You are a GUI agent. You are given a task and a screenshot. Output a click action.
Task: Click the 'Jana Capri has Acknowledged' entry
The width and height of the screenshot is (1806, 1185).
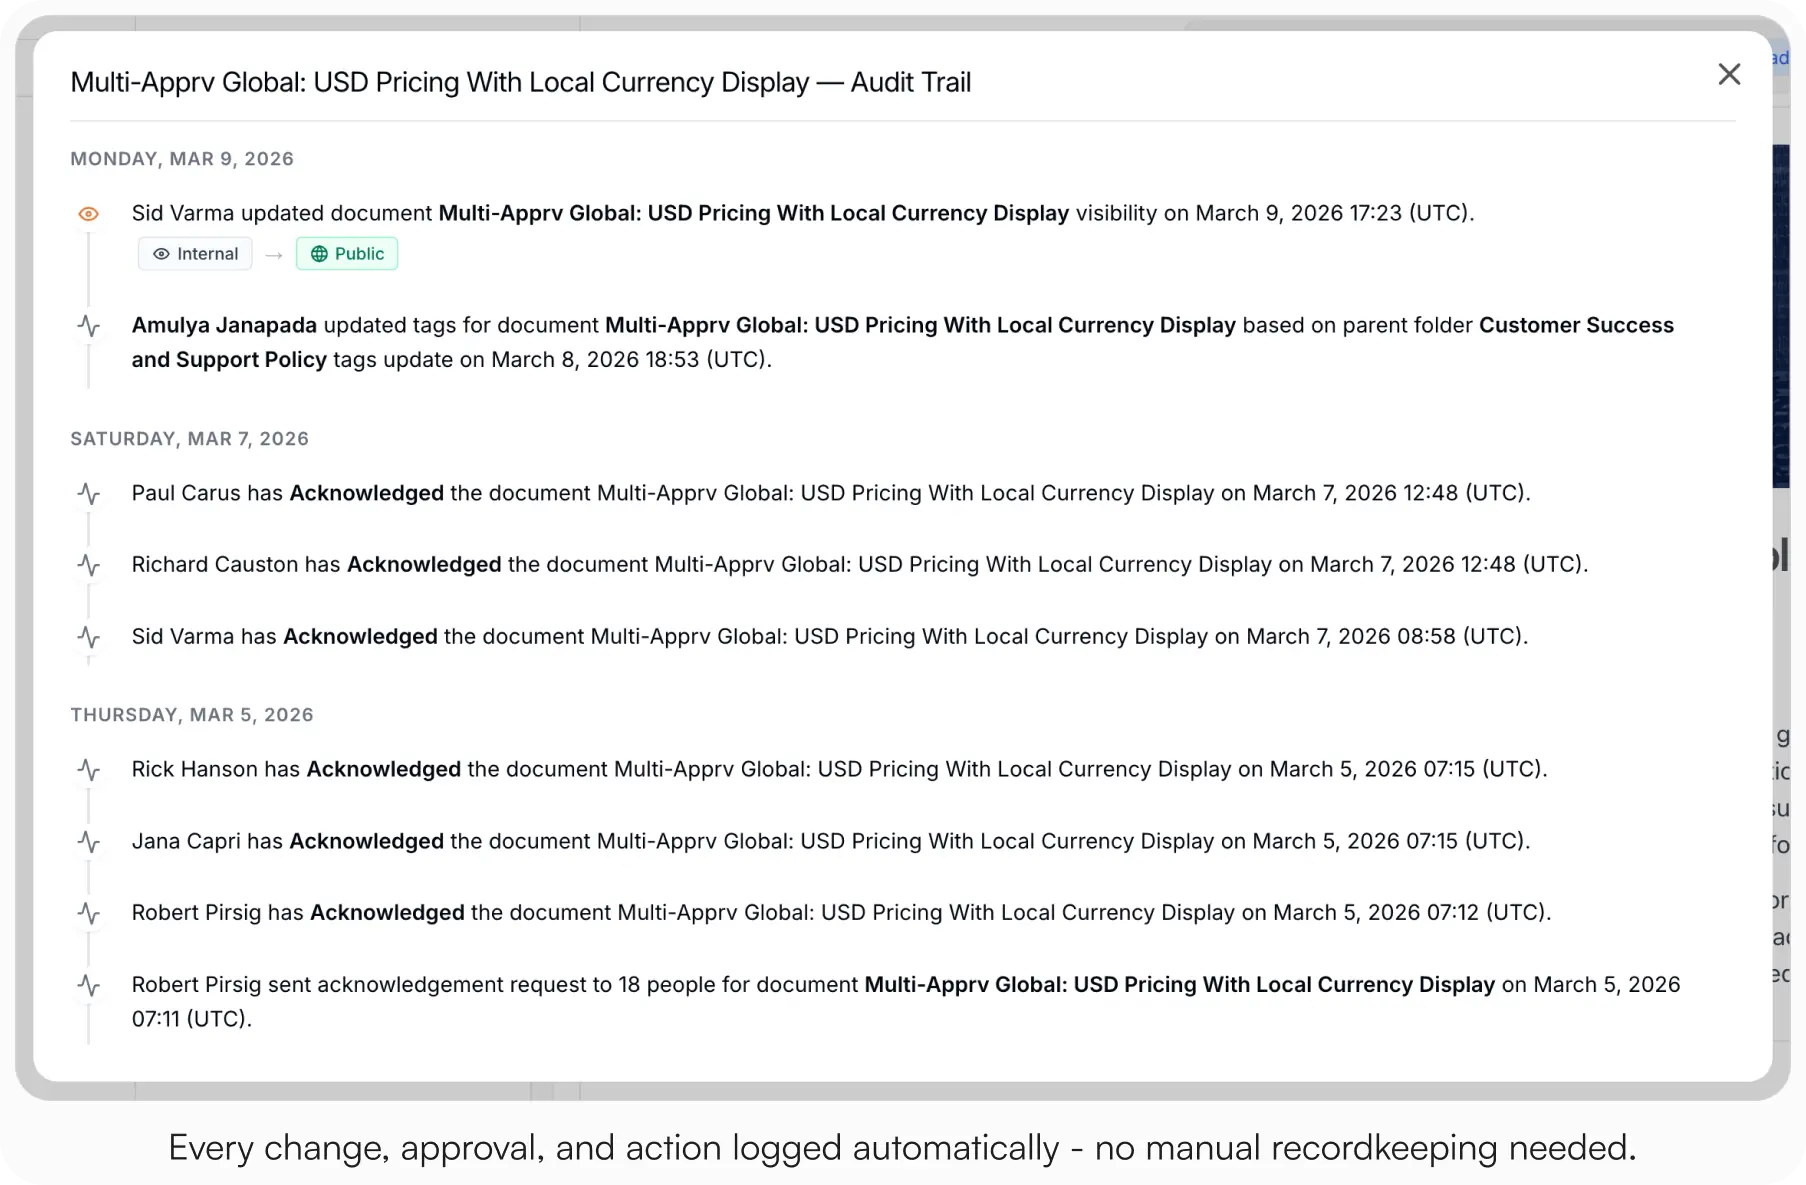pos(831,841)
